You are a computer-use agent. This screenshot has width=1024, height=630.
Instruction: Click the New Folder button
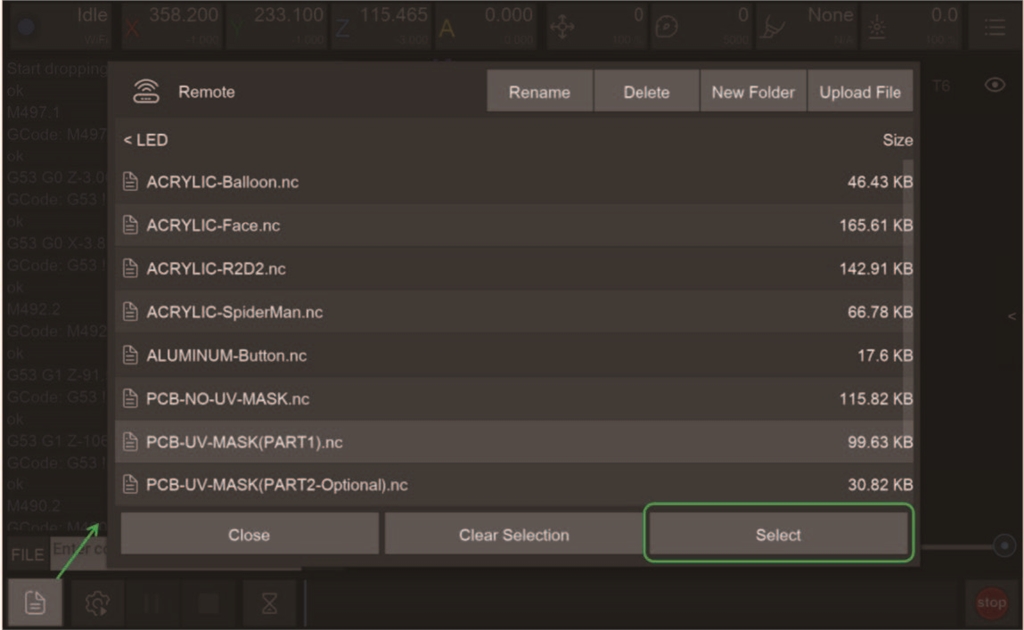(x=753, y=92)
